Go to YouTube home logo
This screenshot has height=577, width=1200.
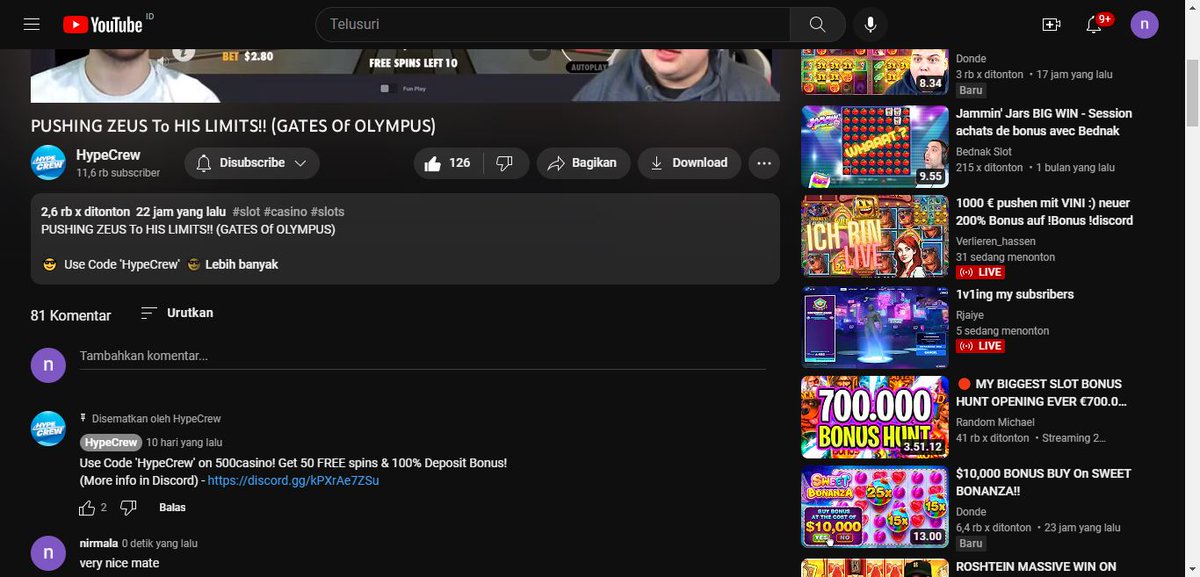click(105, 24)
